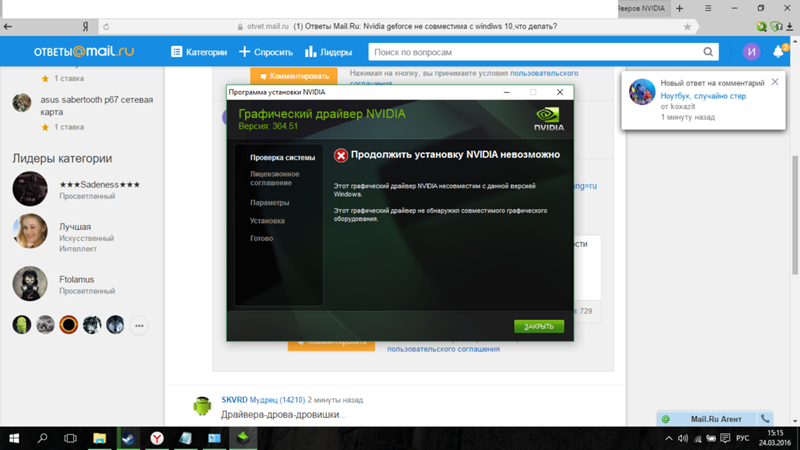Open File Explorer from taskbar
The image size is (800, 450).
(x=99, y=438)
